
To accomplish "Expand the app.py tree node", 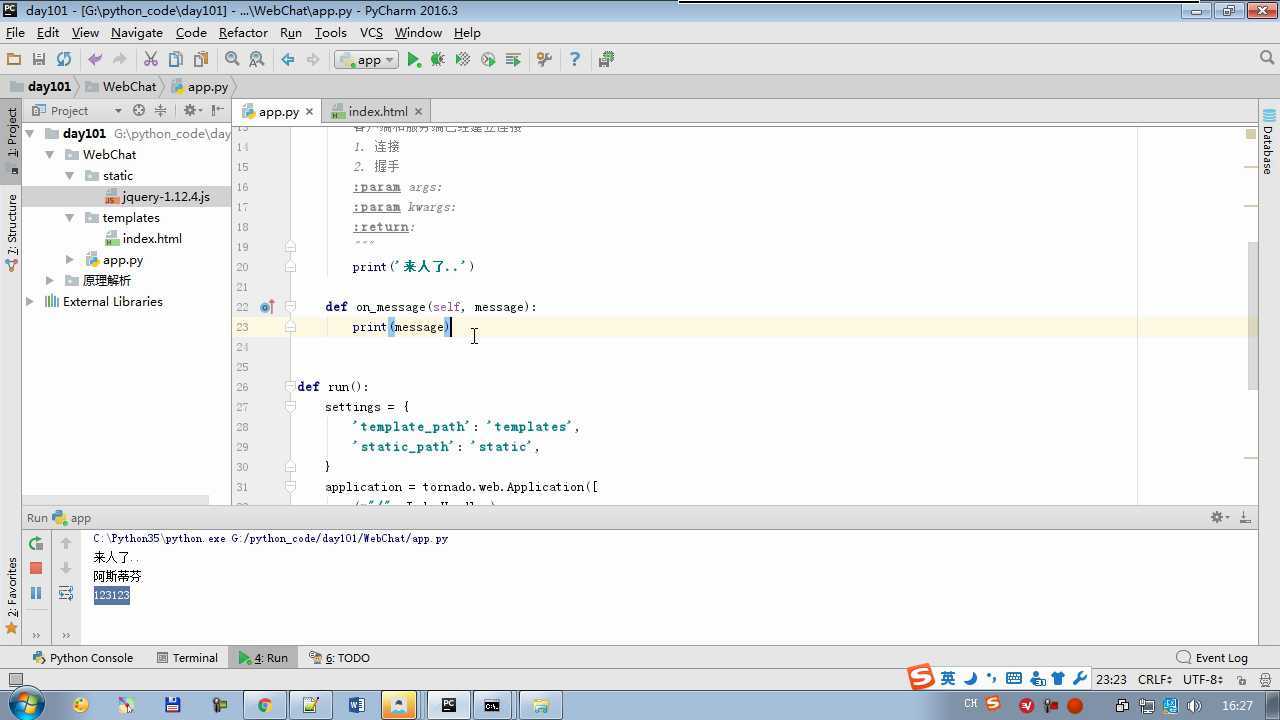I will [70, 259].
